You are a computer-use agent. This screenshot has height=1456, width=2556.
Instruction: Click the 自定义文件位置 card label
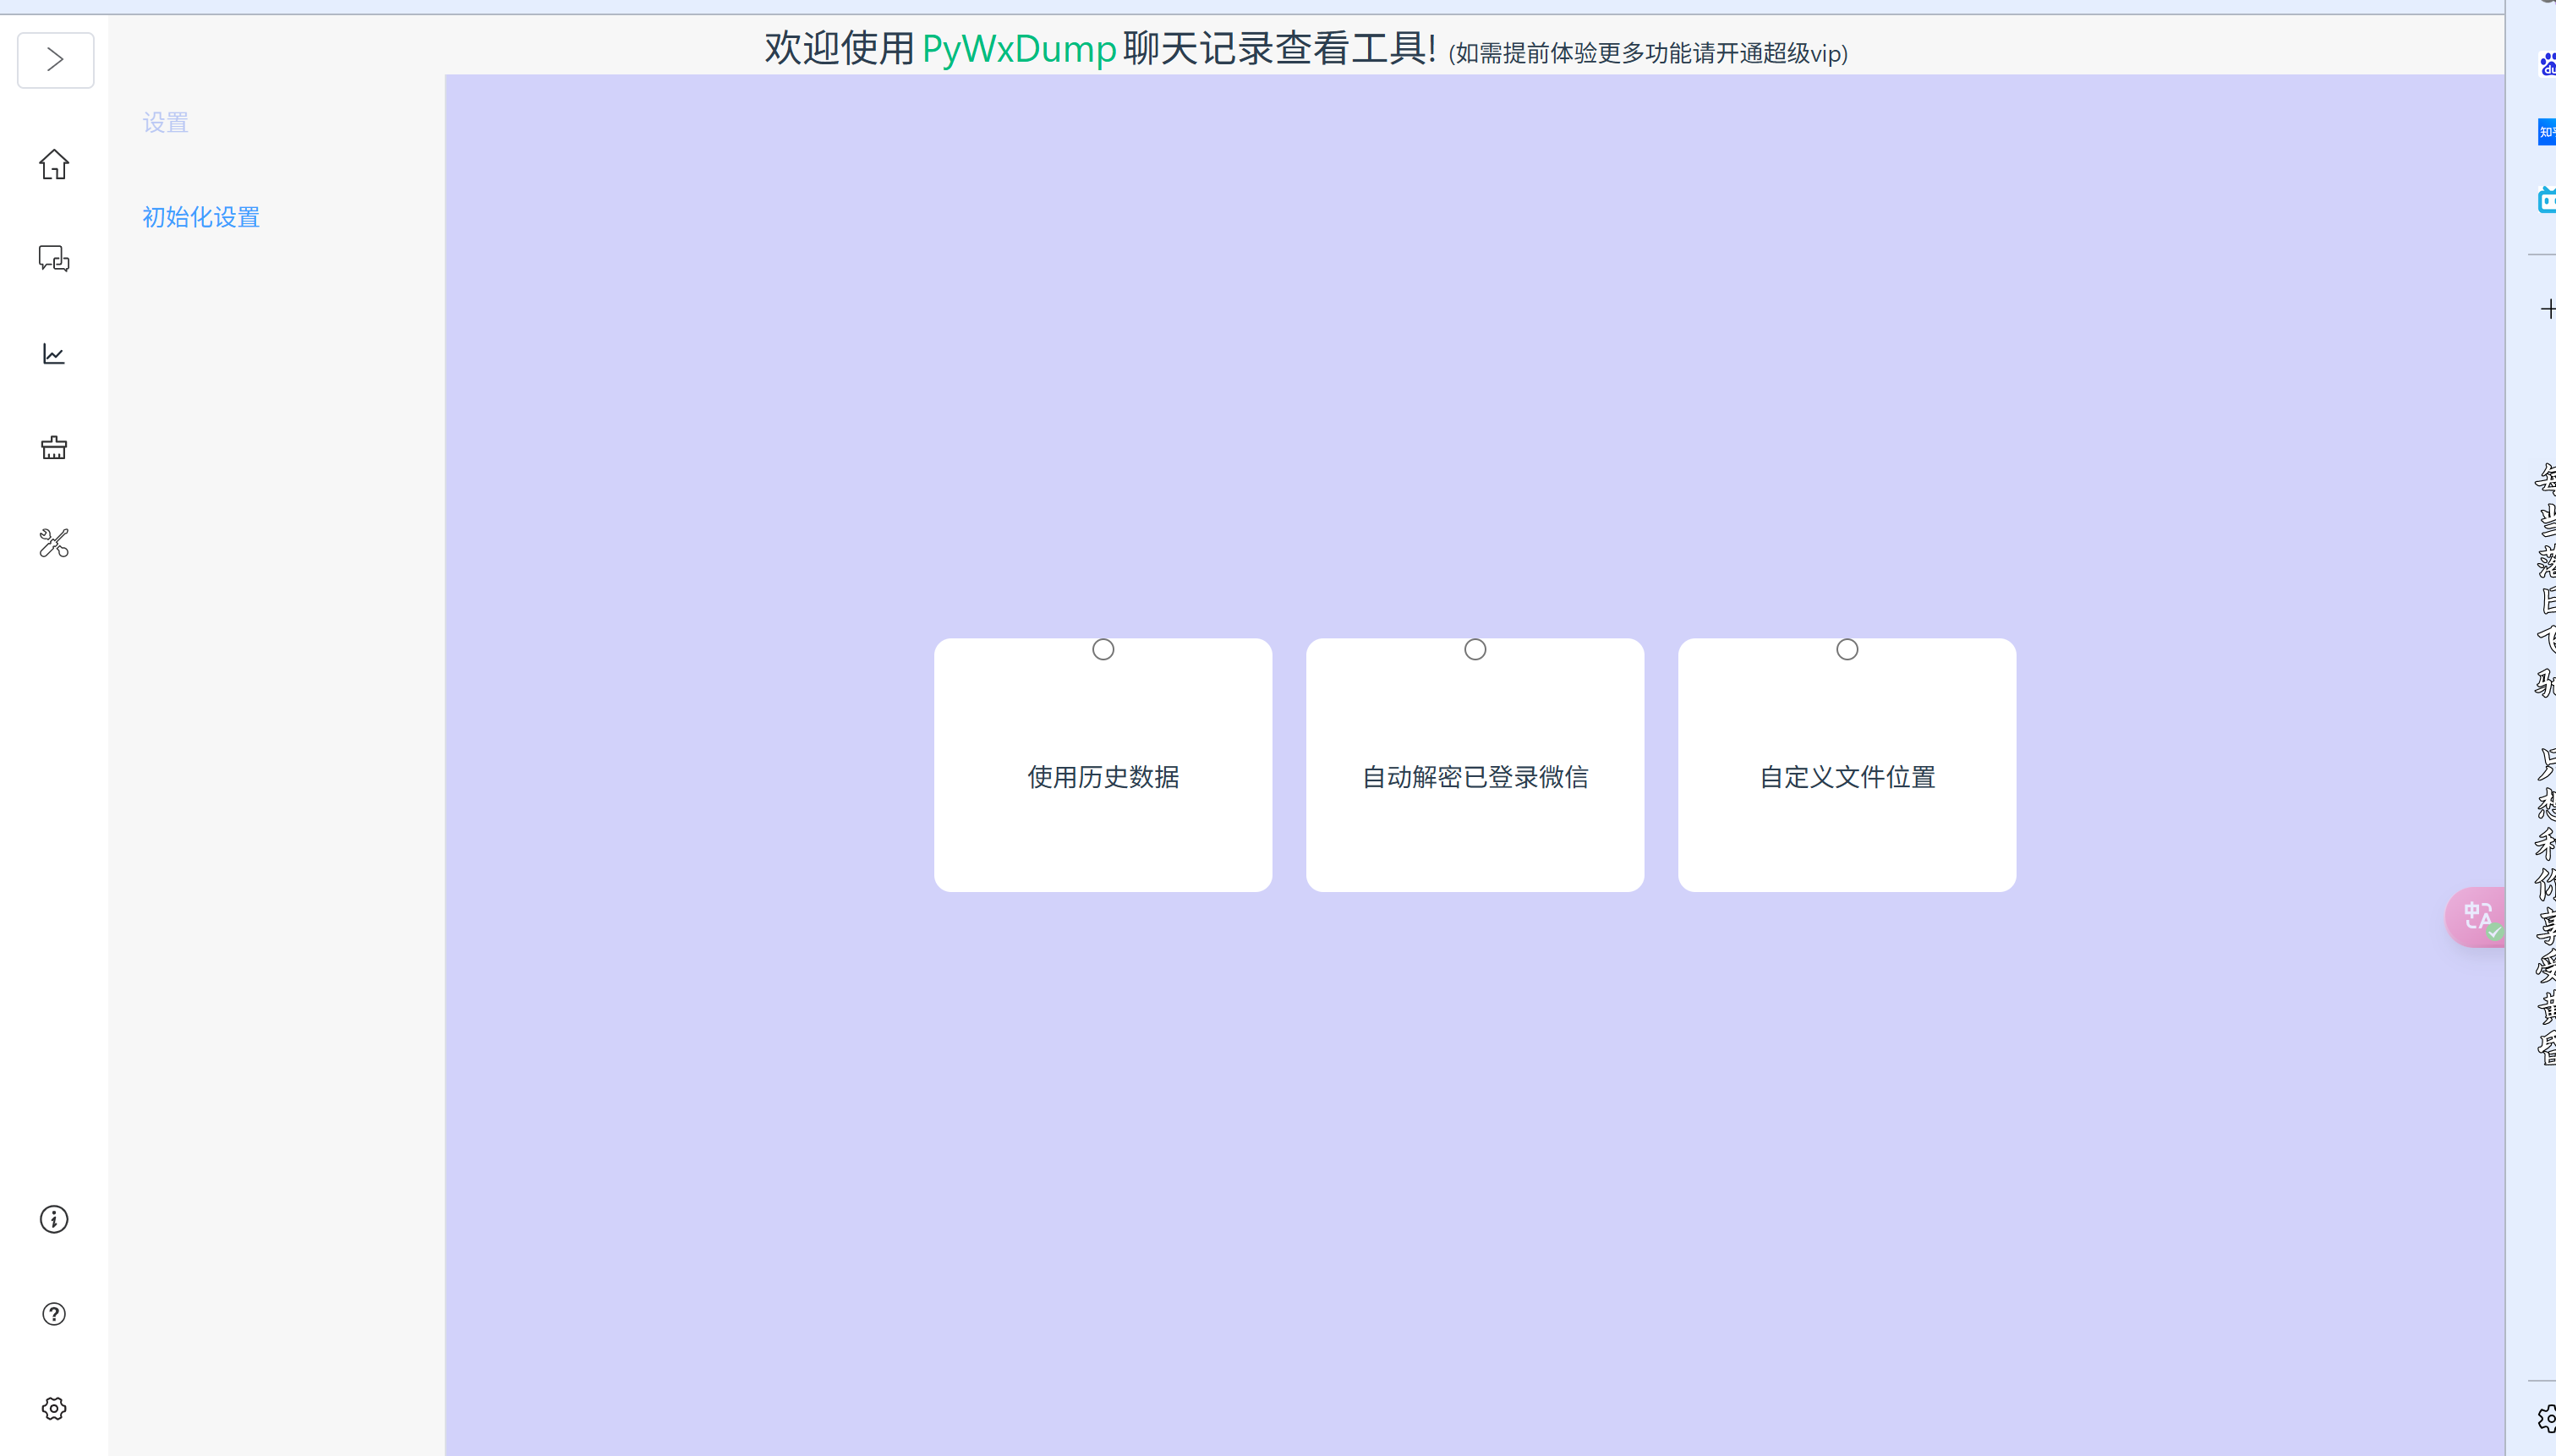1847,777
